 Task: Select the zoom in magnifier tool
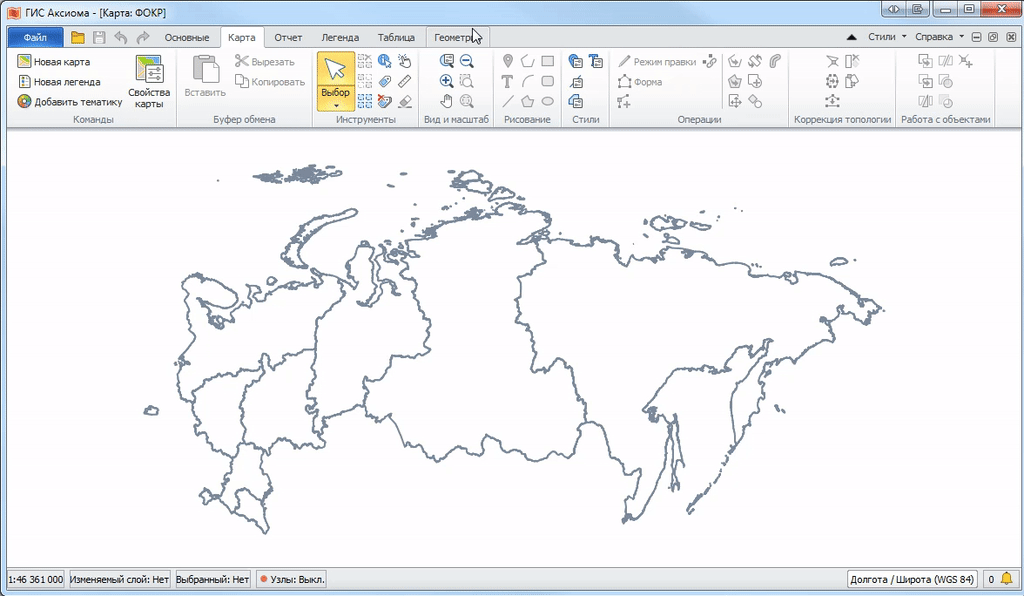tap(447, 81)
